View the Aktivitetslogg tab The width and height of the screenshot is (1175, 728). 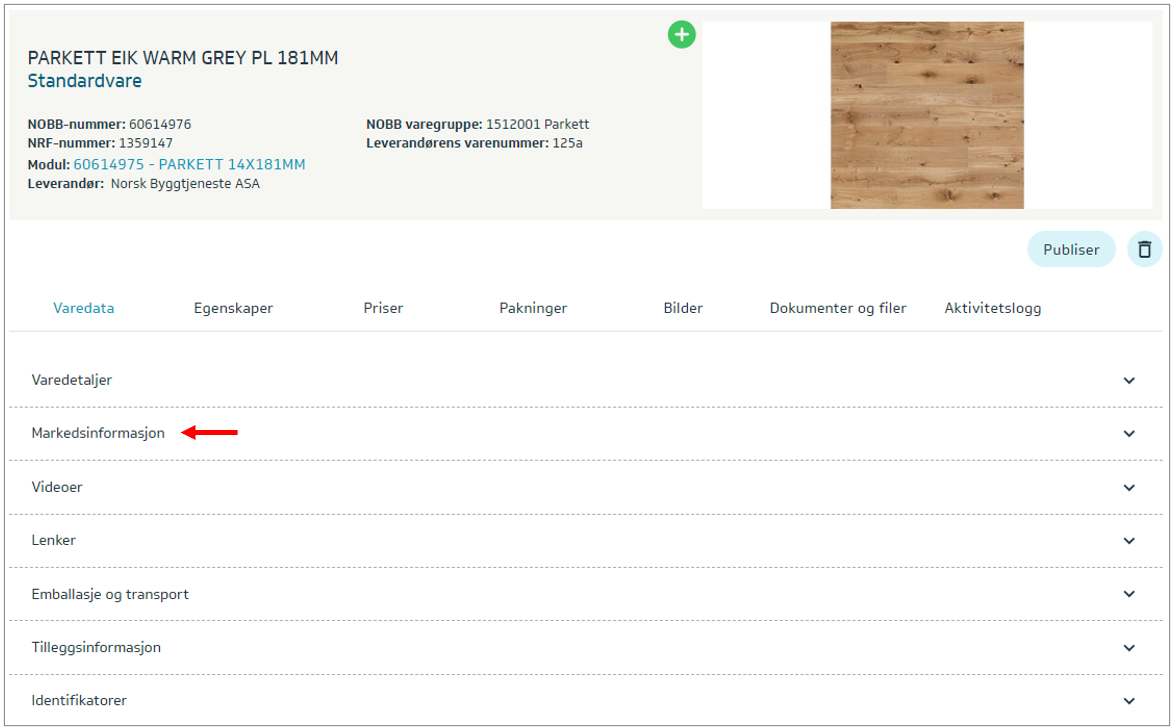[992, 308]
